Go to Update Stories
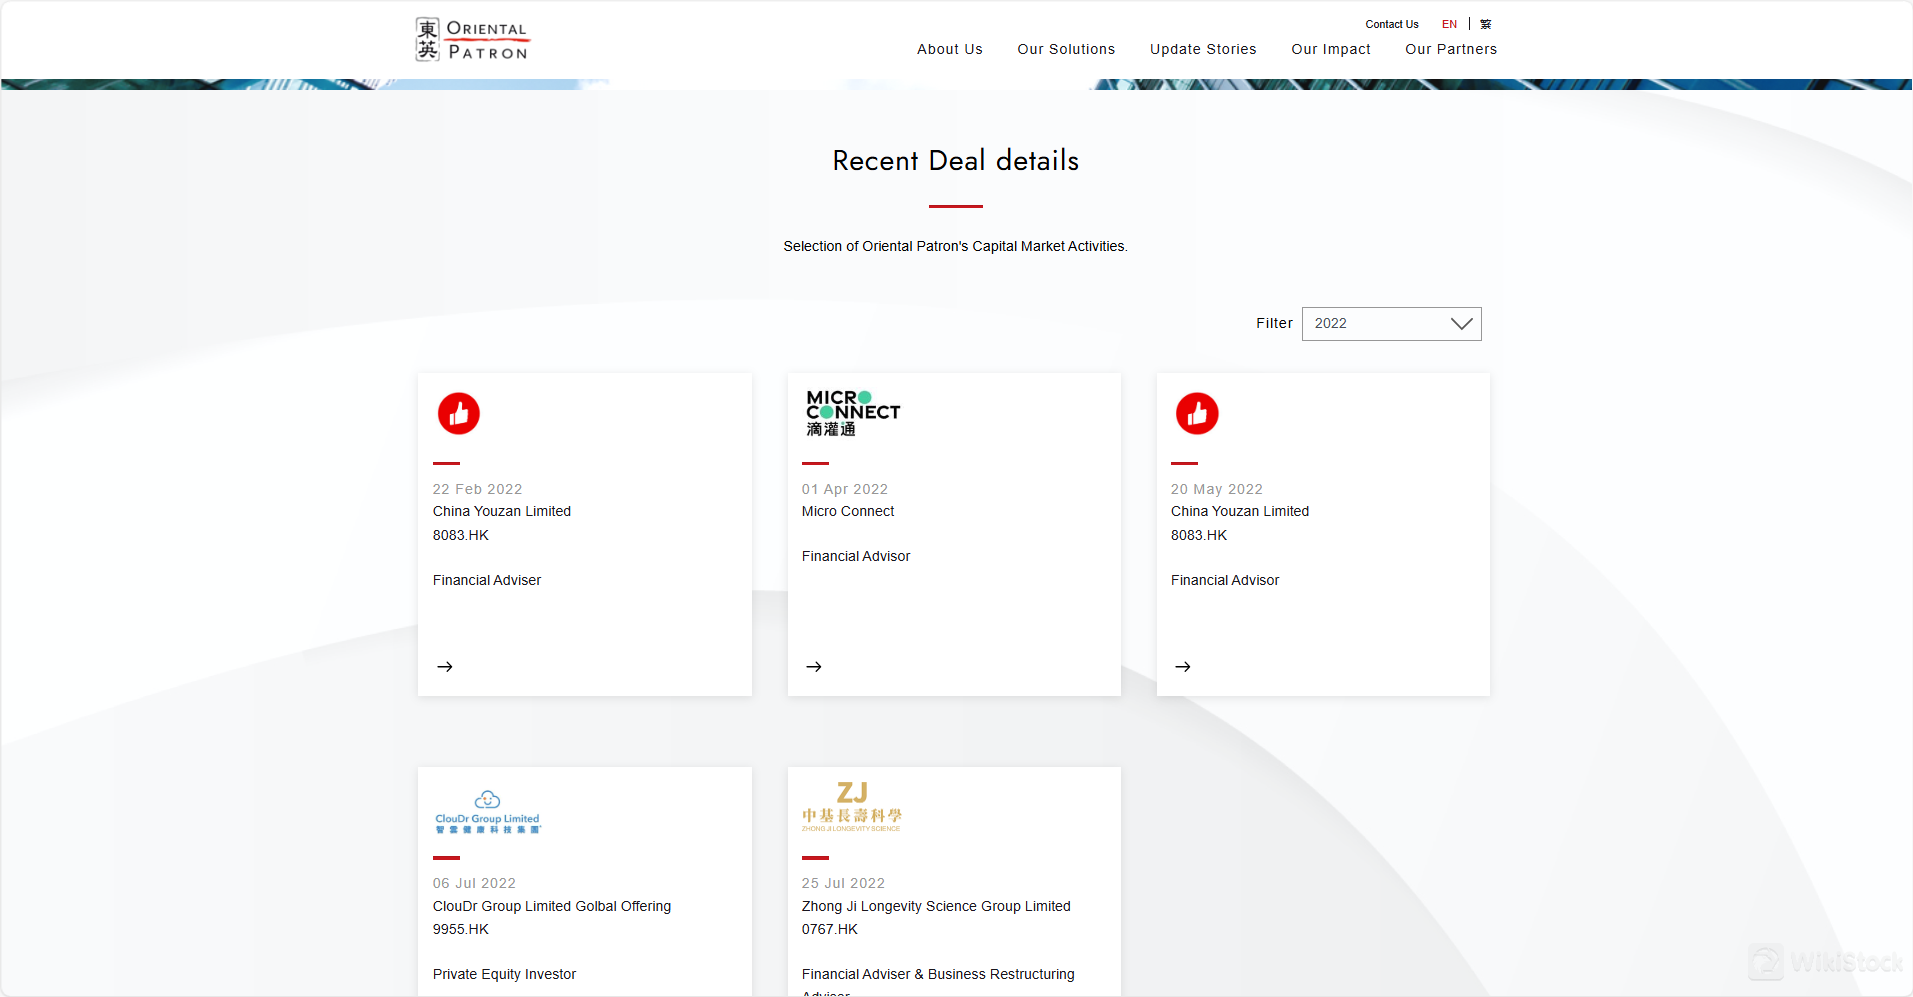The height and width of the screenshot is (997, 1913). pos(1203,49)
